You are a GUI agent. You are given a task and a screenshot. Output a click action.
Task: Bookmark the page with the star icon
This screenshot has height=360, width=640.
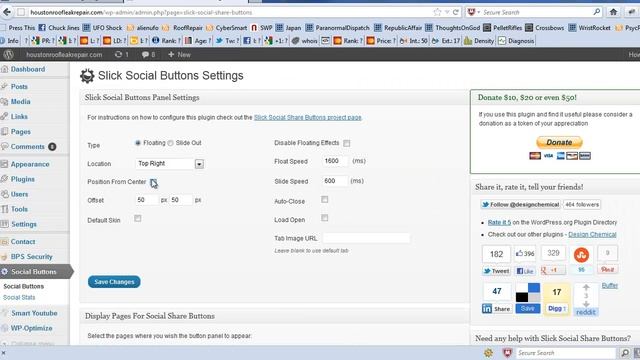pyautogui.click(x=437, y=12)
